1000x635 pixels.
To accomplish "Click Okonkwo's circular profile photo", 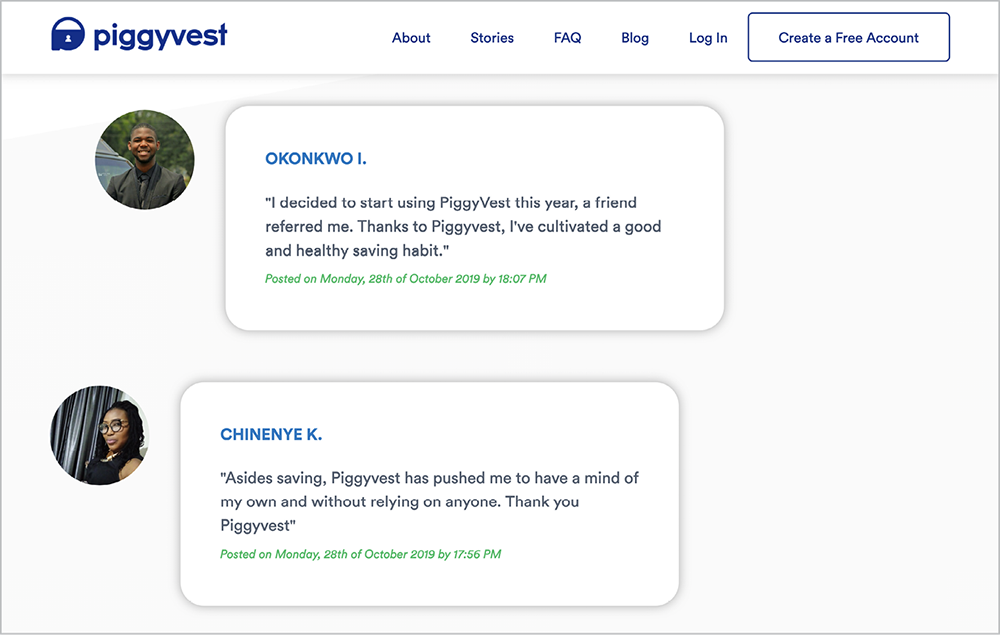I will coord(145,159).
